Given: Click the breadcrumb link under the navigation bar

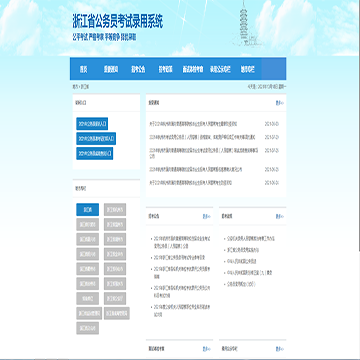Looking at the screenshot, I should click(81, 87).
